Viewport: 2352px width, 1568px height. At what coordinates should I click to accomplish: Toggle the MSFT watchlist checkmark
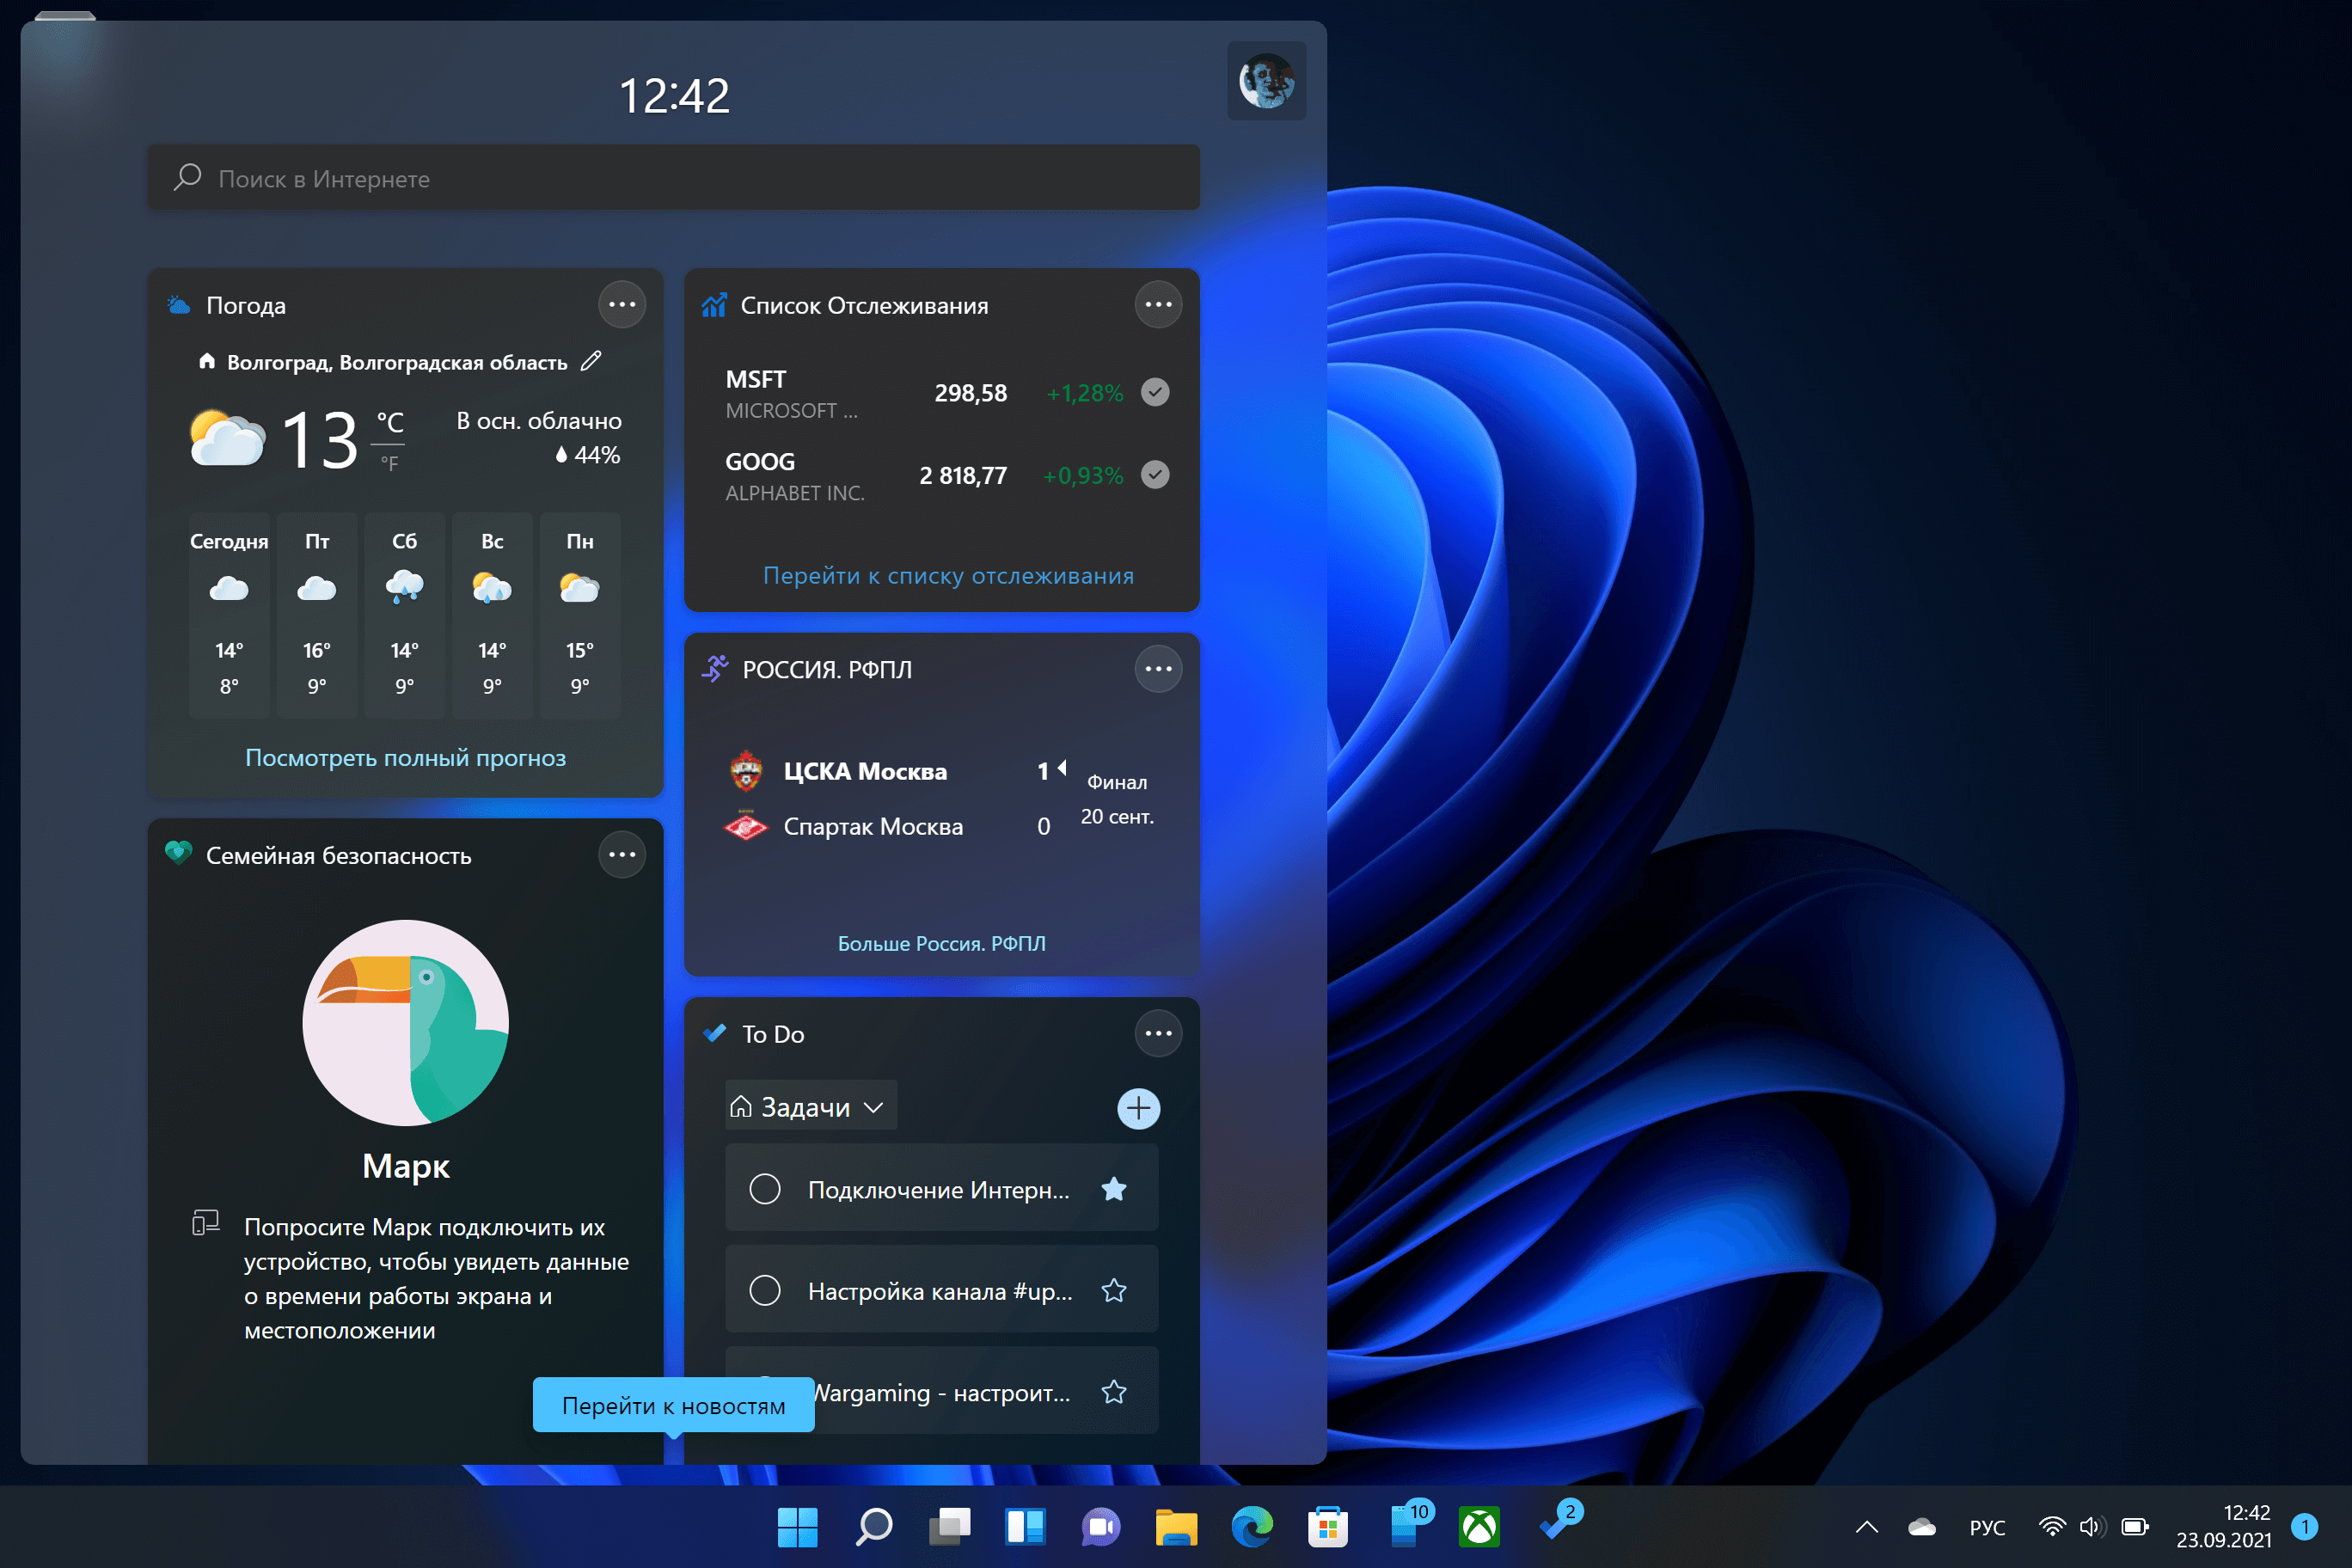click(x=1155, y=392)
